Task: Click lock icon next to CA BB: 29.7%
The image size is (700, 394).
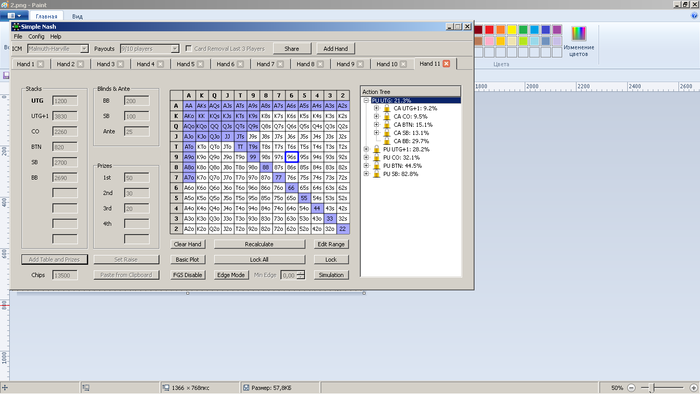Action: click(387, 141)
